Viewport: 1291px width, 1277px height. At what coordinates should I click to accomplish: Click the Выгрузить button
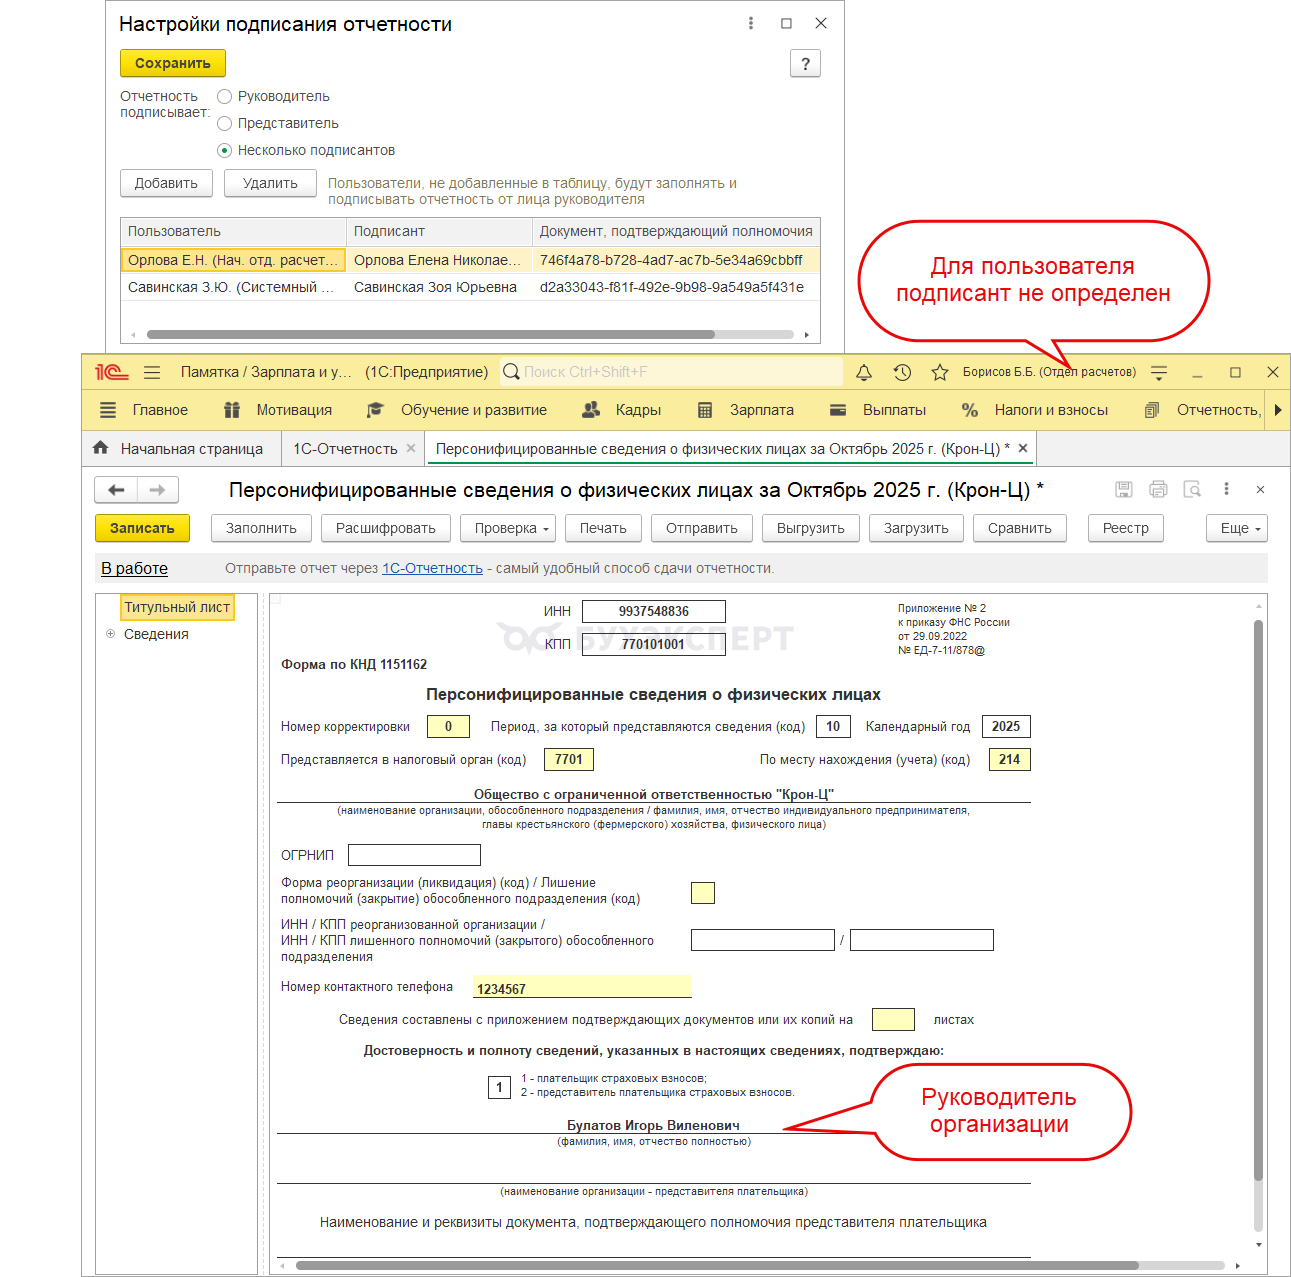click(811, 528)
